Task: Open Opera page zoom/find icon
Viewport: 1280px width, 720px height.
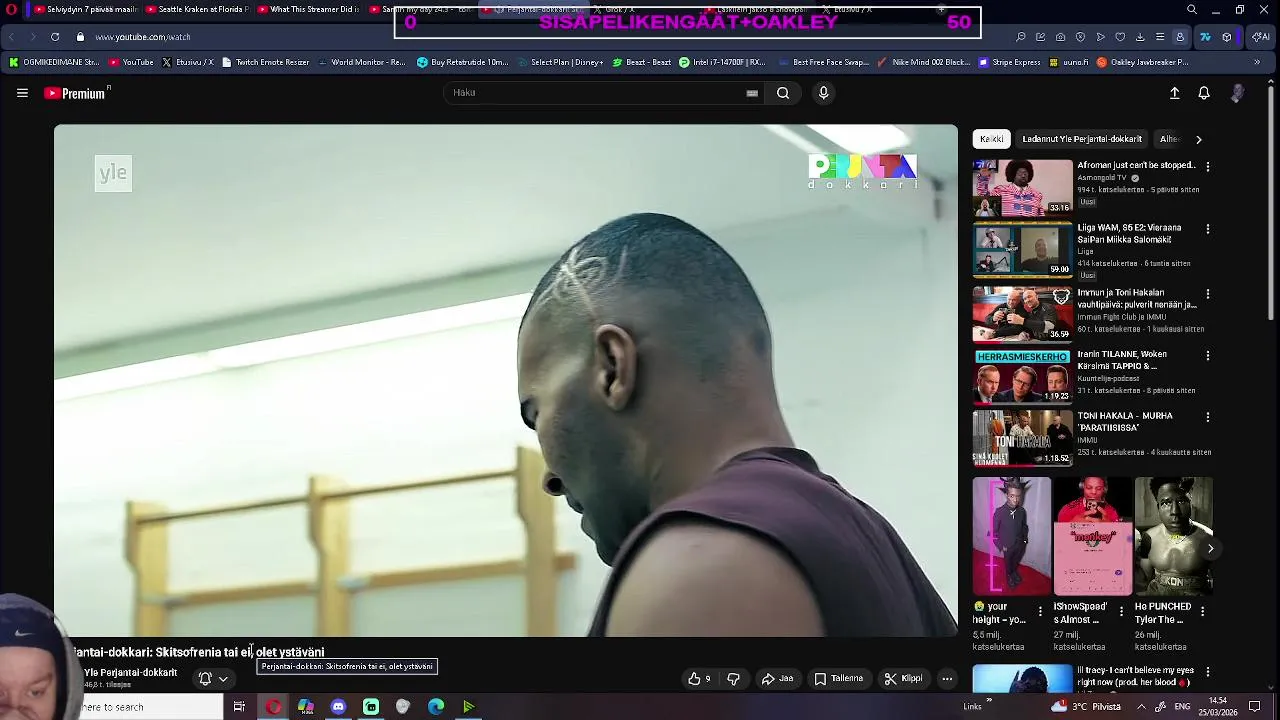Action: point(1021,37)
